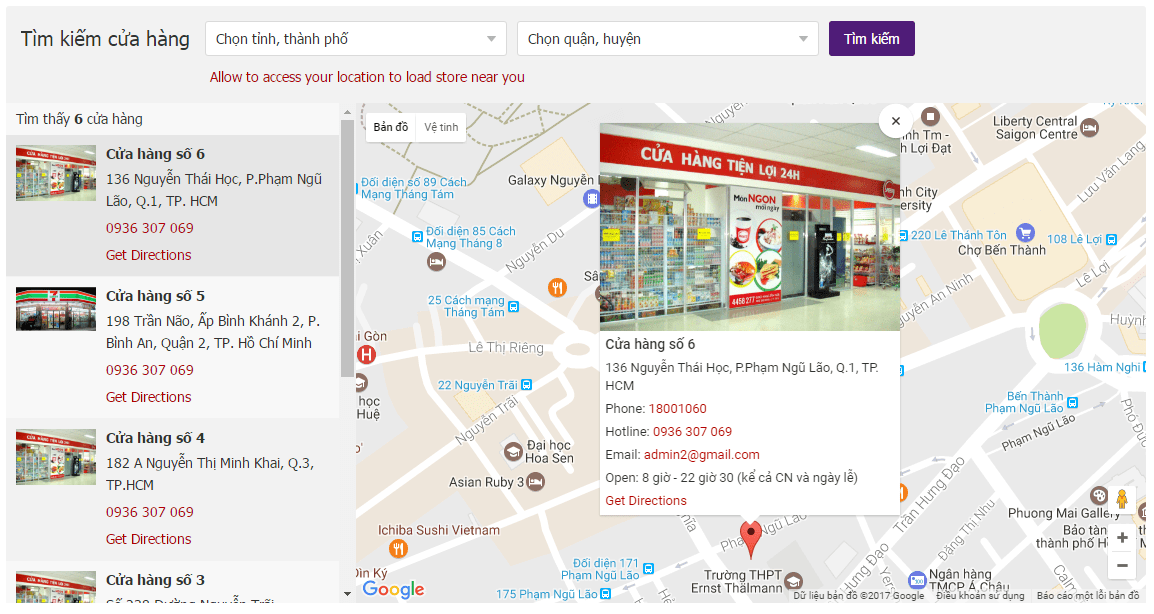Zoom out the map with minus

coord(1122,565)
